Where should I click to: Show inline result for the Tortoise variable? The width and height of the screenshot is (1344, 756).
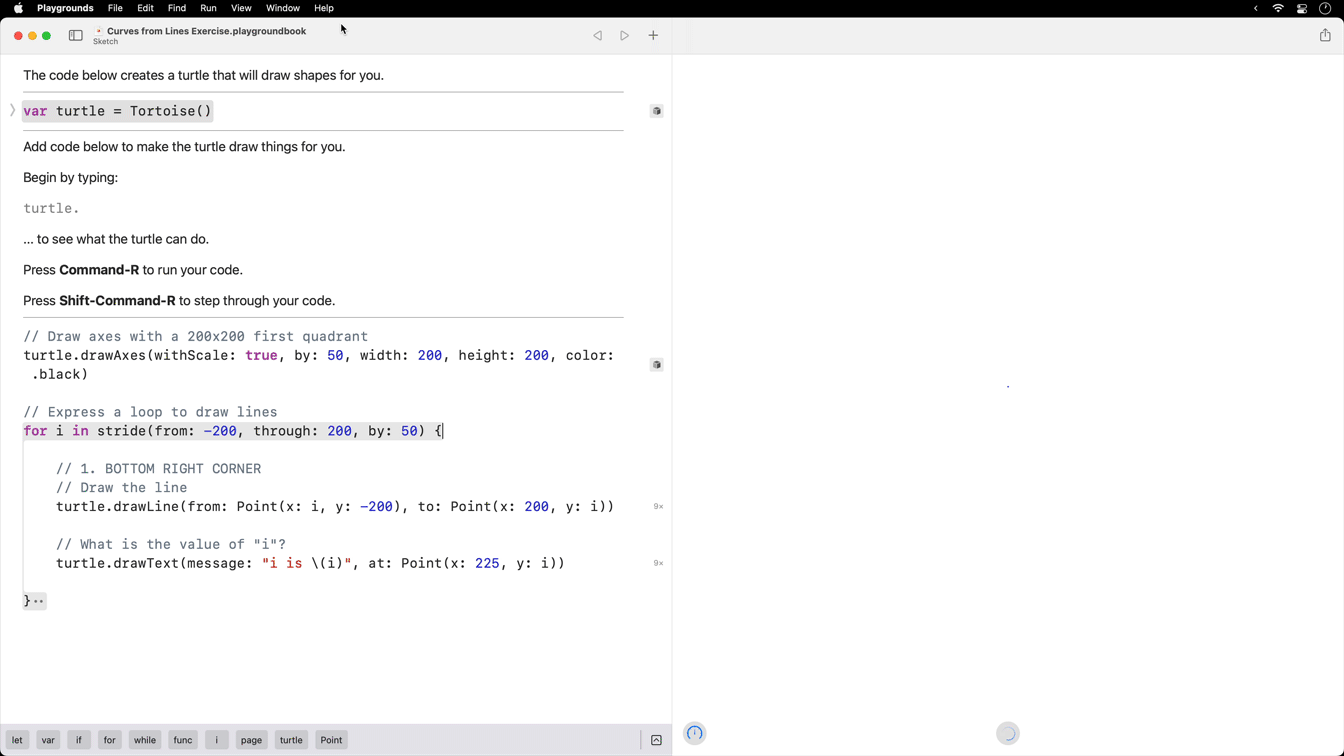pyautogui.click(x=657, y=110)
